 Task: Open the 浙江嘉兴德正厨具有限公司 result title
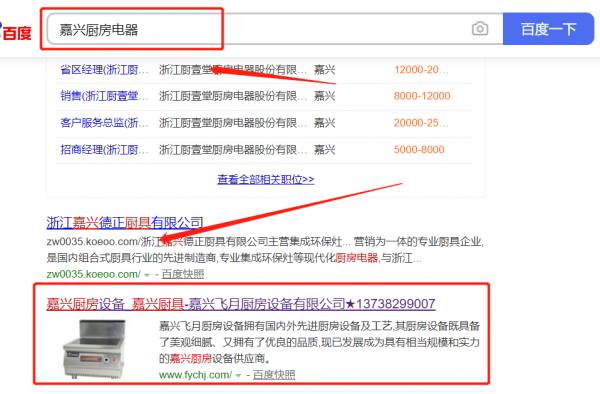125,223
